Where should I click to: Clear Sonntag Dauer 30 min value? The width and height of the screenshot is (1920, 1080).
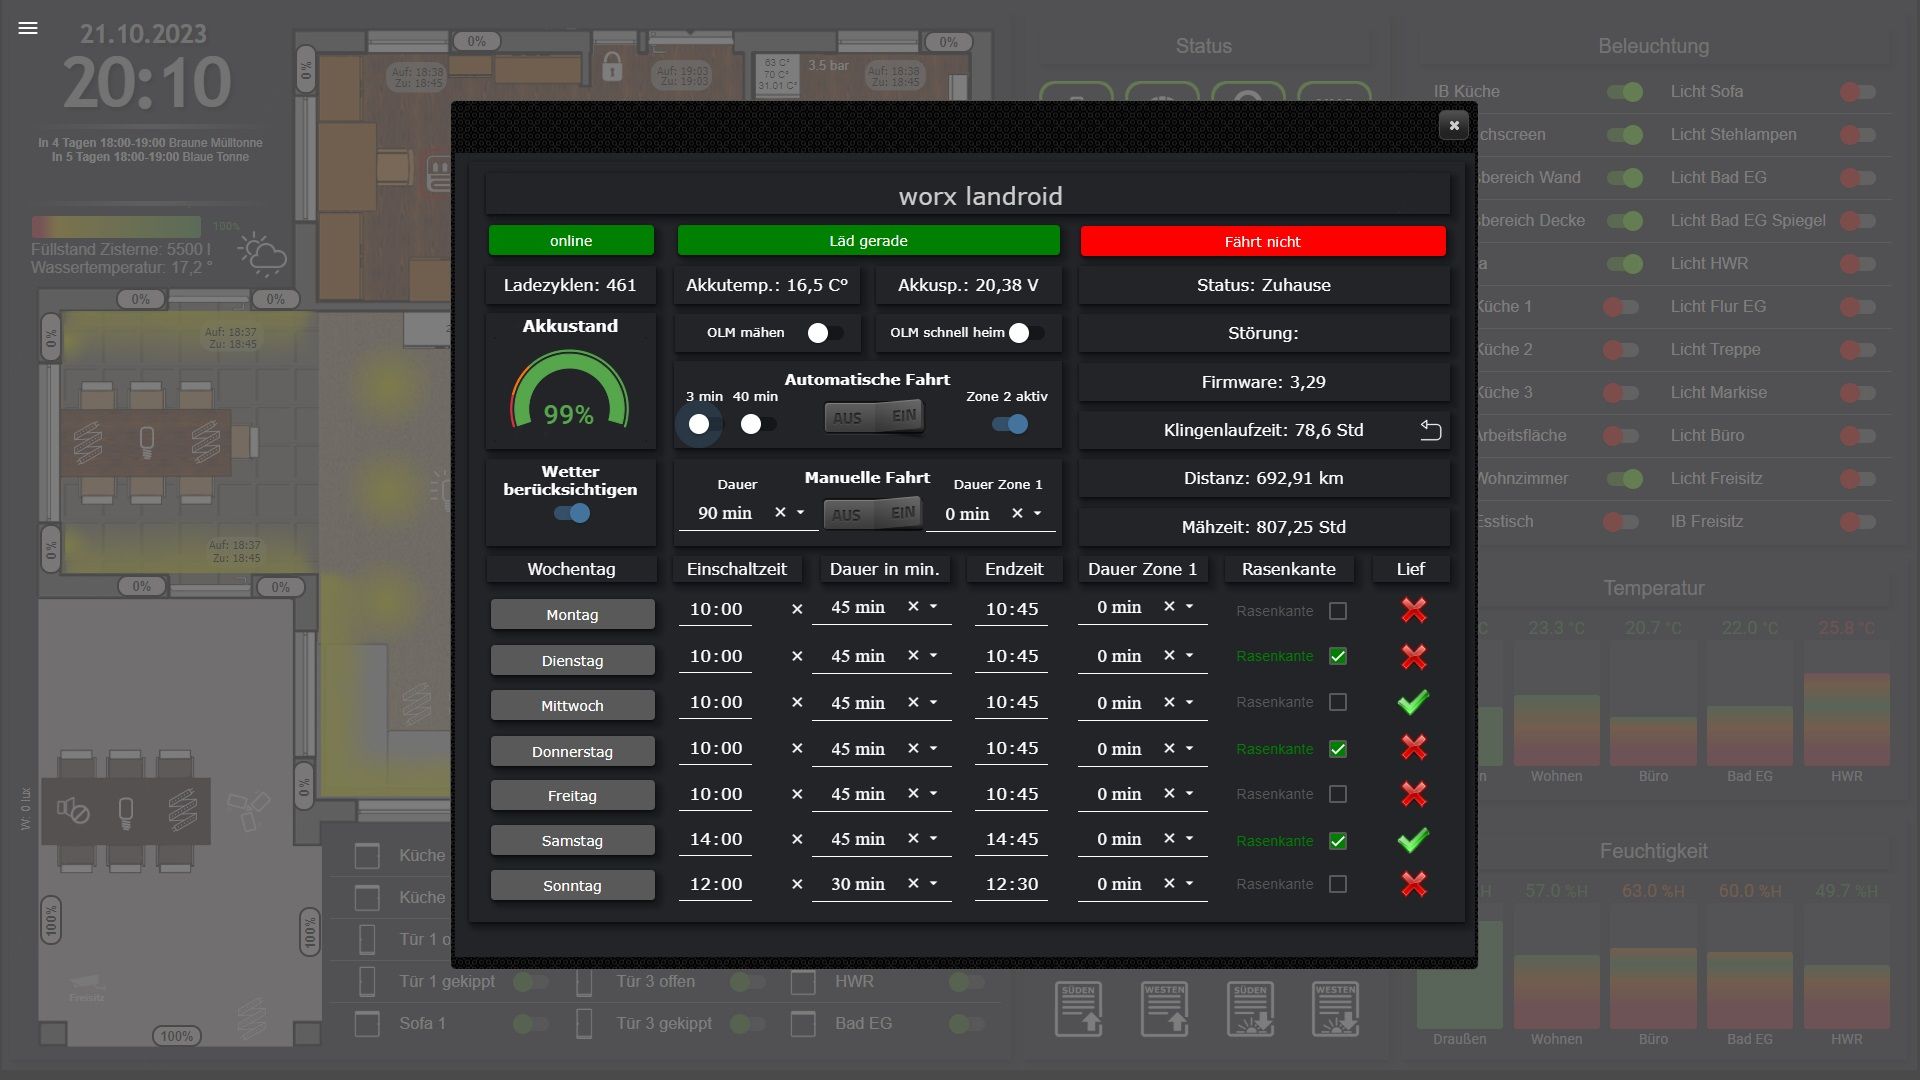click(913, 883)
